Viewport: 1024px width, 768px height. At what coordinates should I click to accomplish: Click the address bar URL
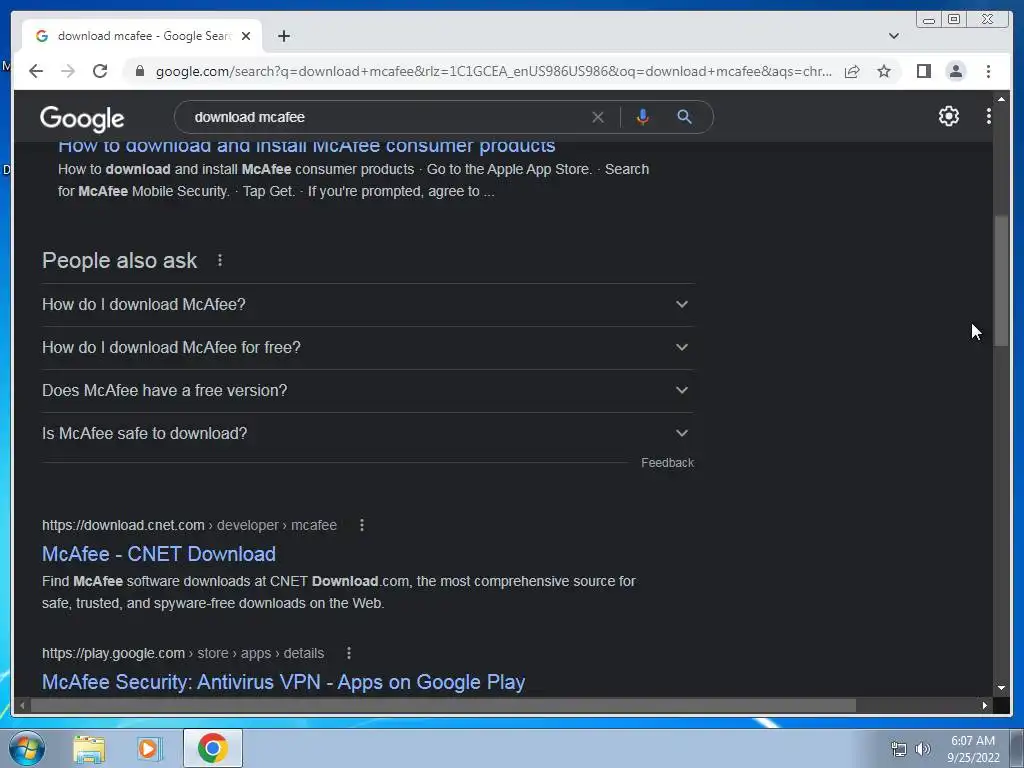coord(493,71)
